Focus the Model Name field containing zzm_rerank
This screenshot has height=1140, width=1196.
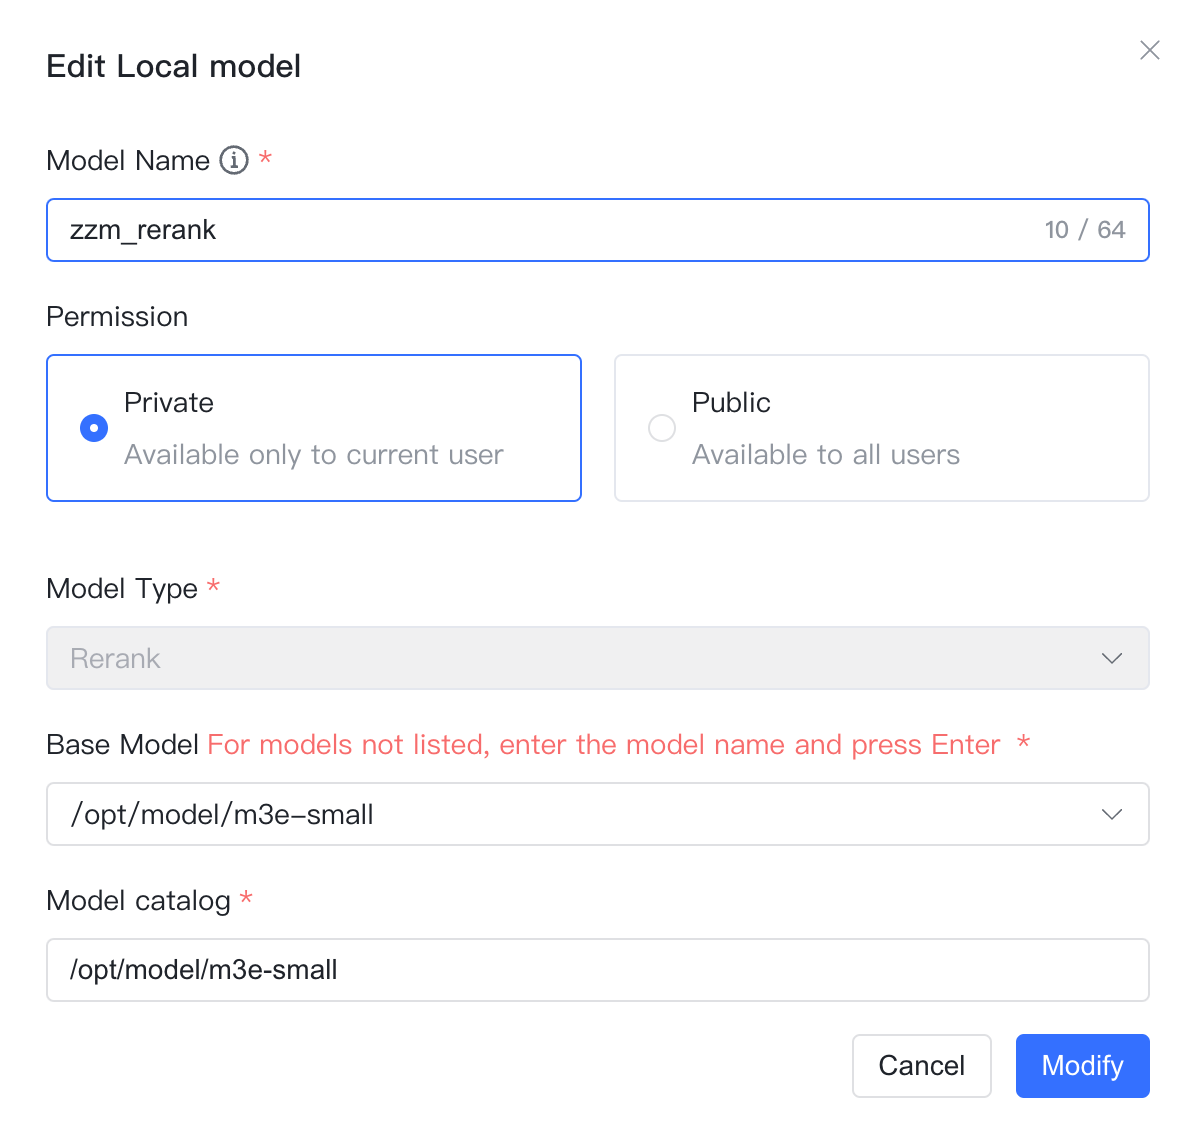coord(597,230)
